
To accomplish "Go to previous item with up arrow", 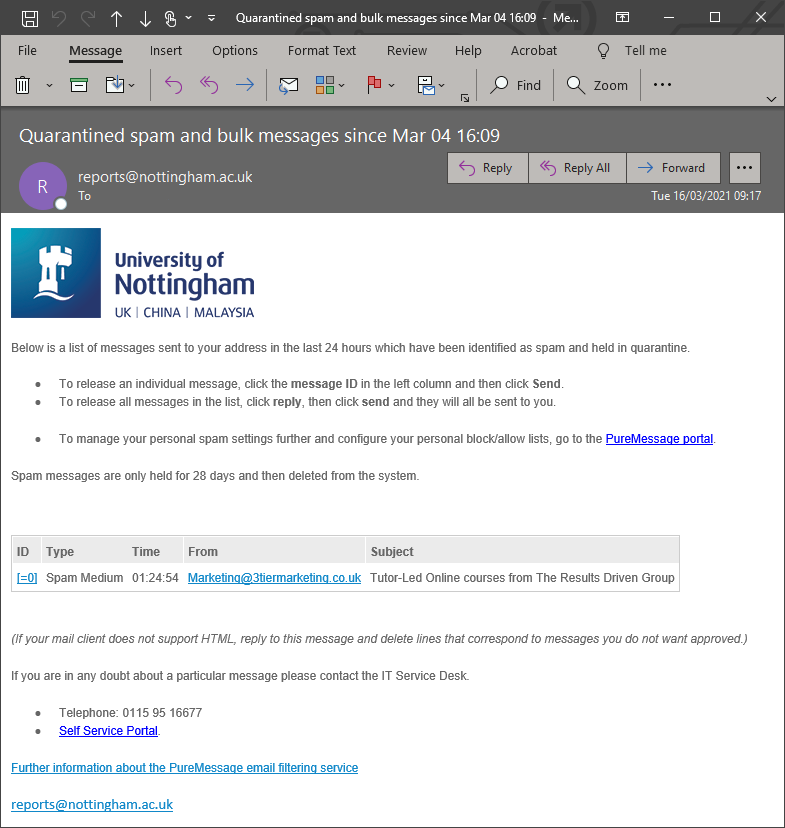I will 117,18.
